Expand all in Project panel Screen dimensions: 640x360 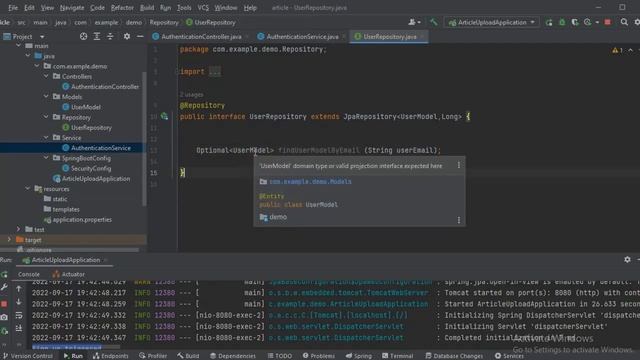(x=97, y=37)
